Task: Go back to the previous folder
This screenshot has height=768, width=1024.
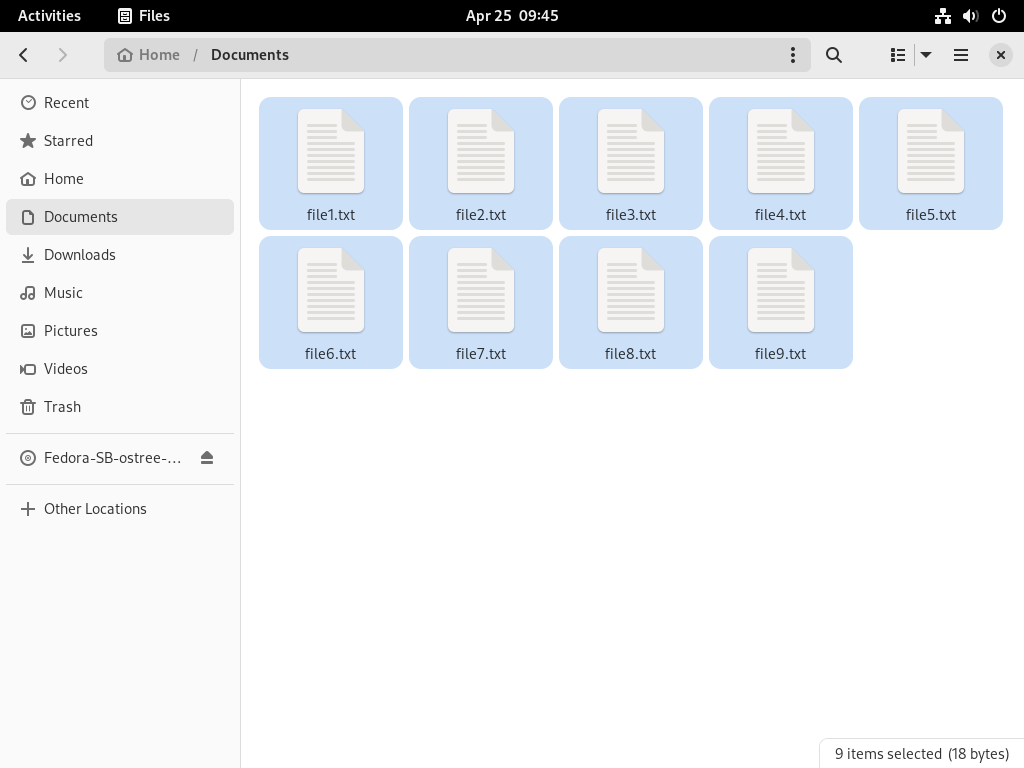Action: (x=24, y=55)
